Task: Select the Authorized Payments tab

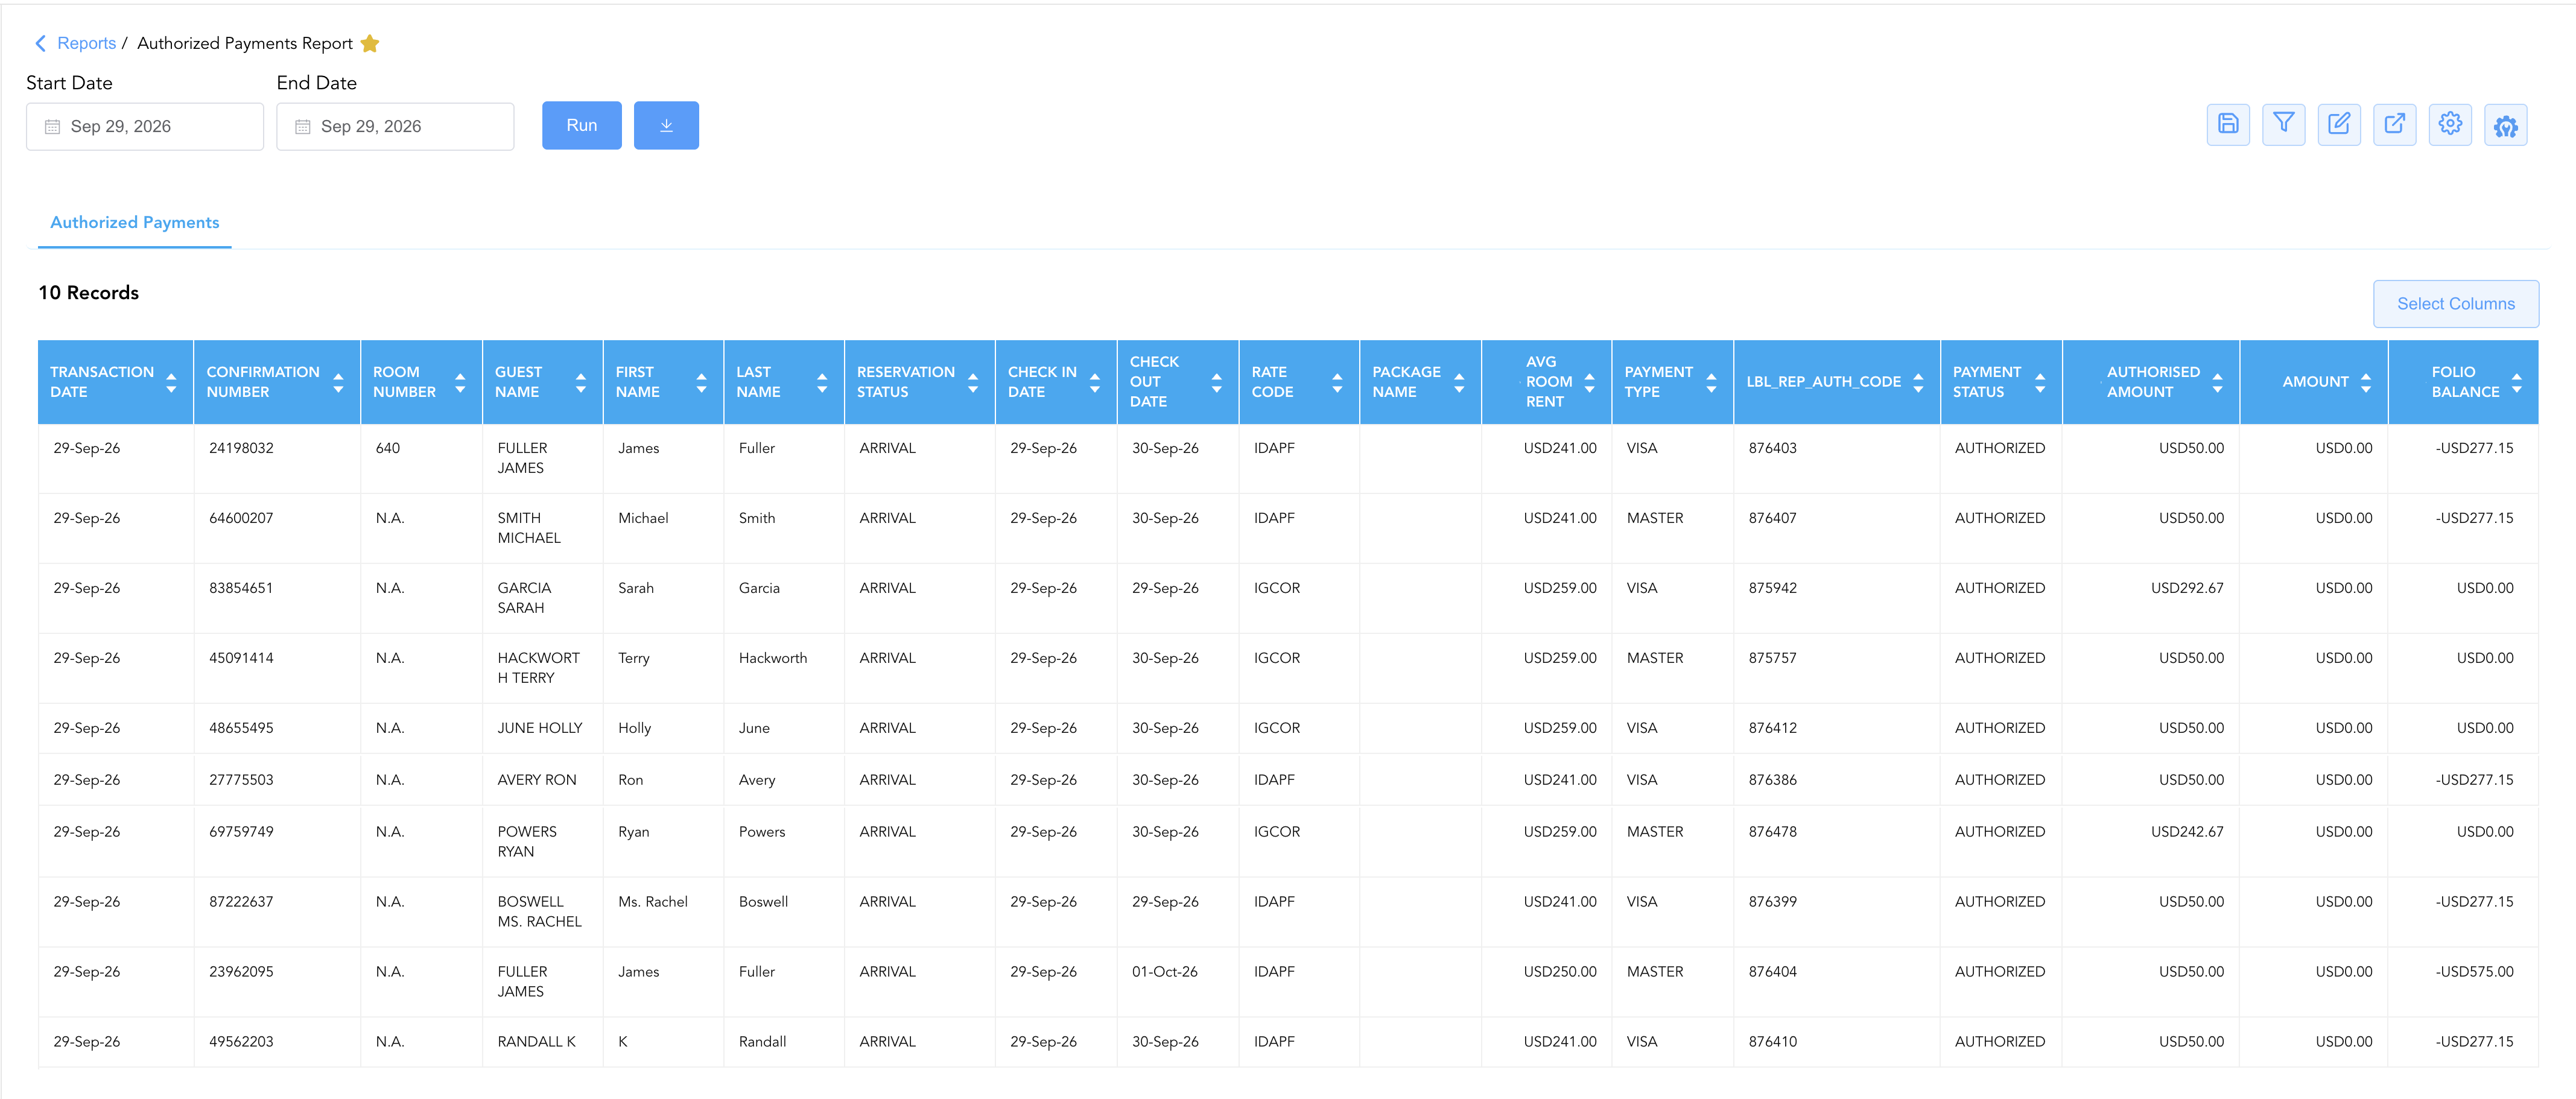Action: click(135, 222)
